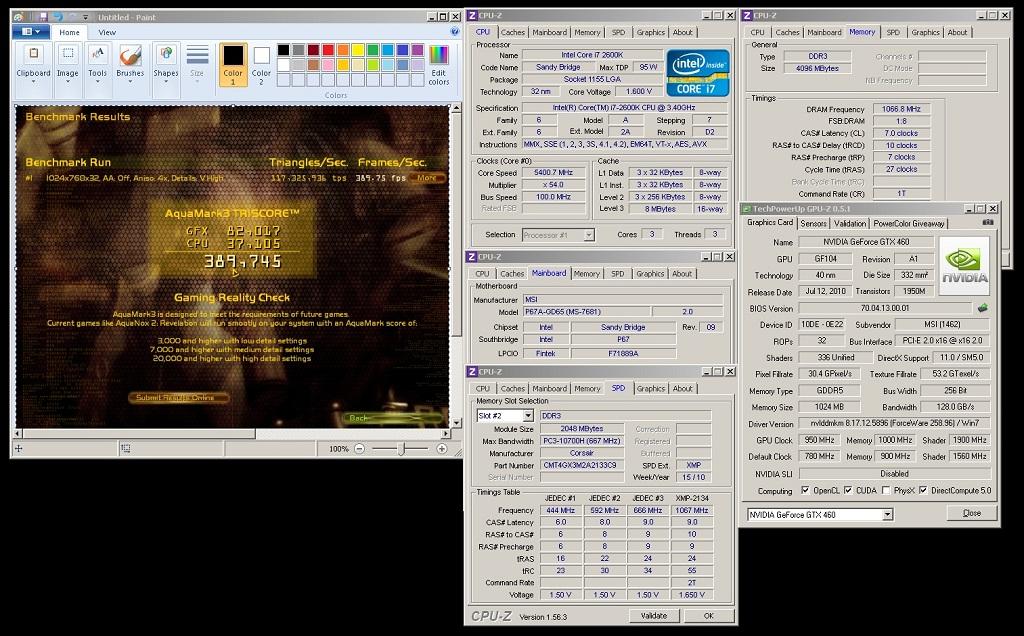Open the Mainboard tab in the bottom CPU-Z SPD window
The height and width of the screenshot is (636, 1024).
coord(549,389)
